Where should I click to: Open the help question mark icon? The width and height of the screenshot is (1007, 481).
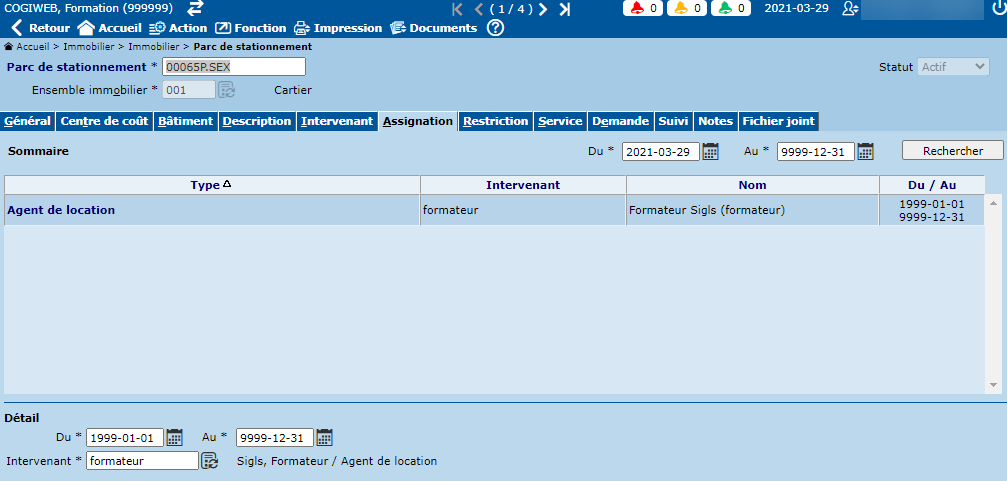pos(495,28)
